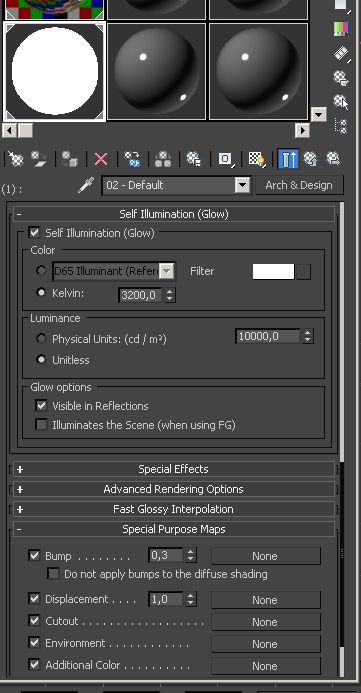The image size is (361, 693).
Task: Click the Select by Material icon
Action: coord(341,102)
